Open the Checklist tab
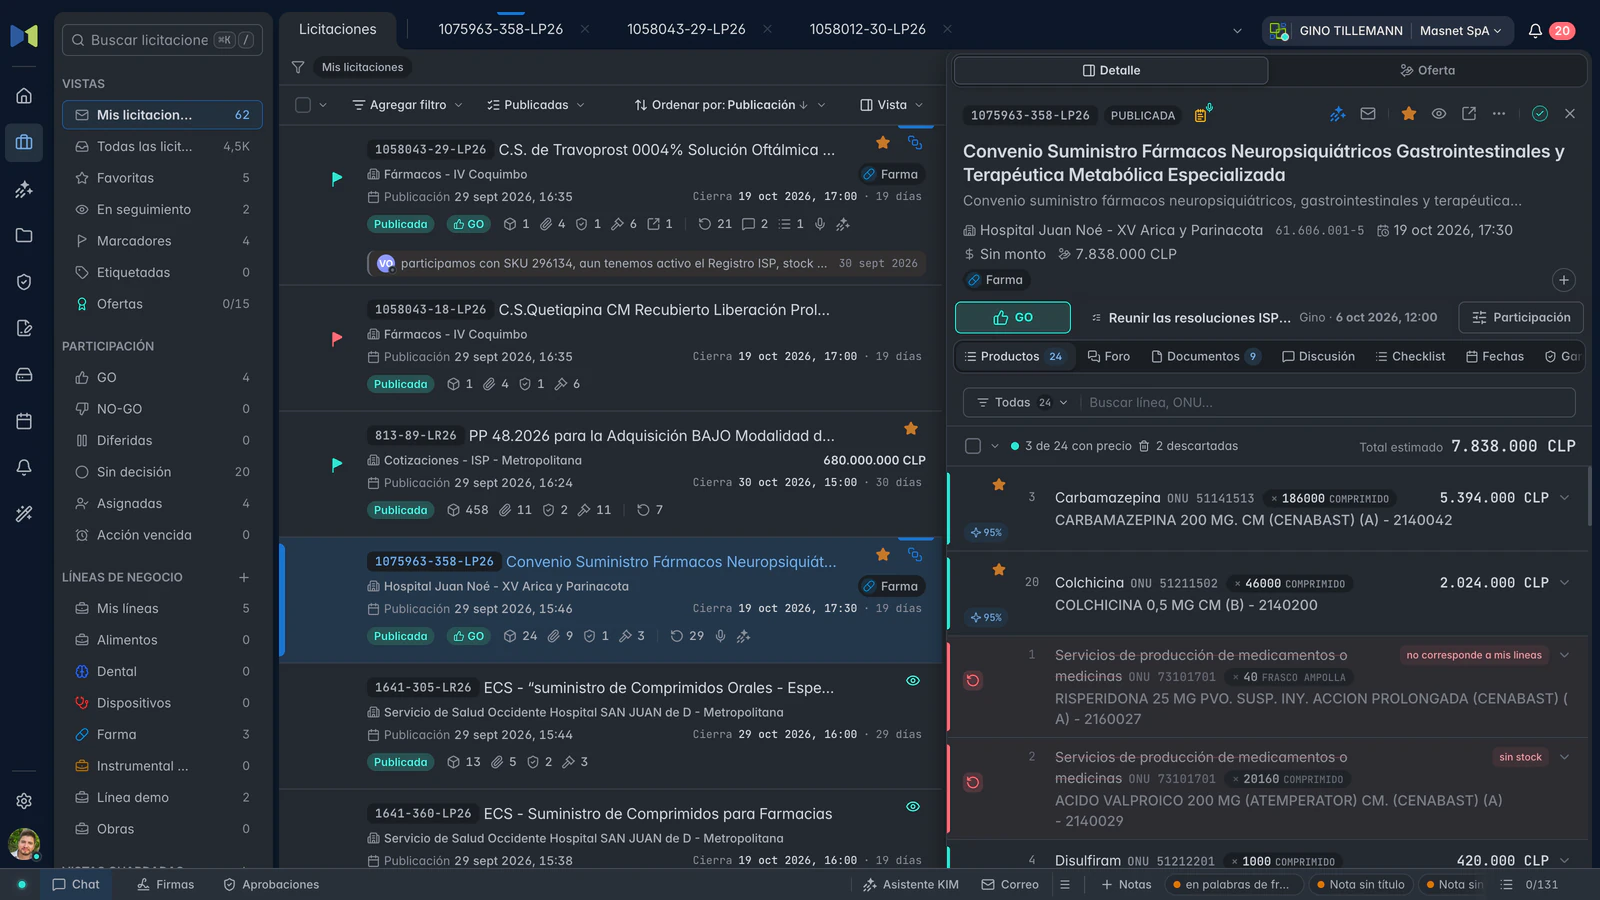Image resolution: width=1600 pixels, height=900 pixels. point(1410,356)
